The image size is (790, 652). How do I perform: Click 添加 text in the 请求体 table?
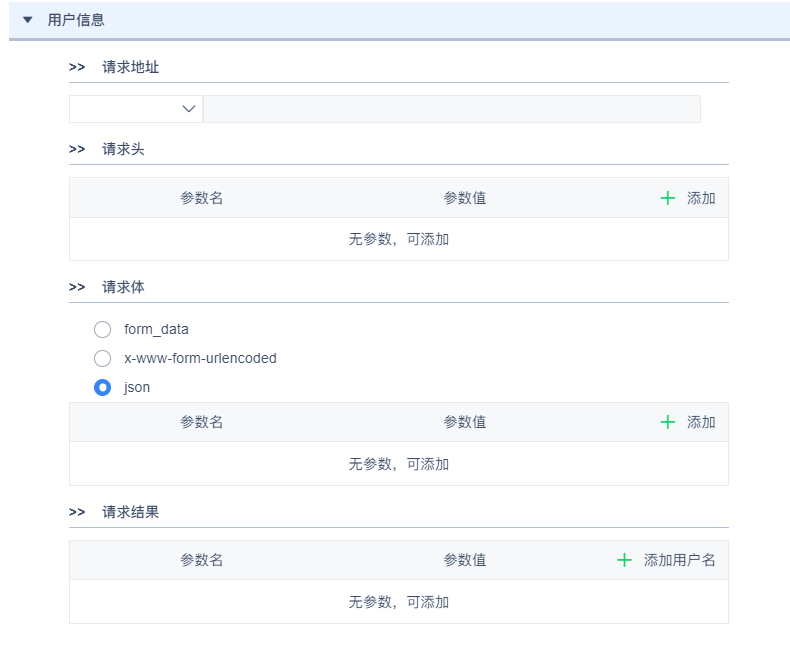(x=701, y=422)
